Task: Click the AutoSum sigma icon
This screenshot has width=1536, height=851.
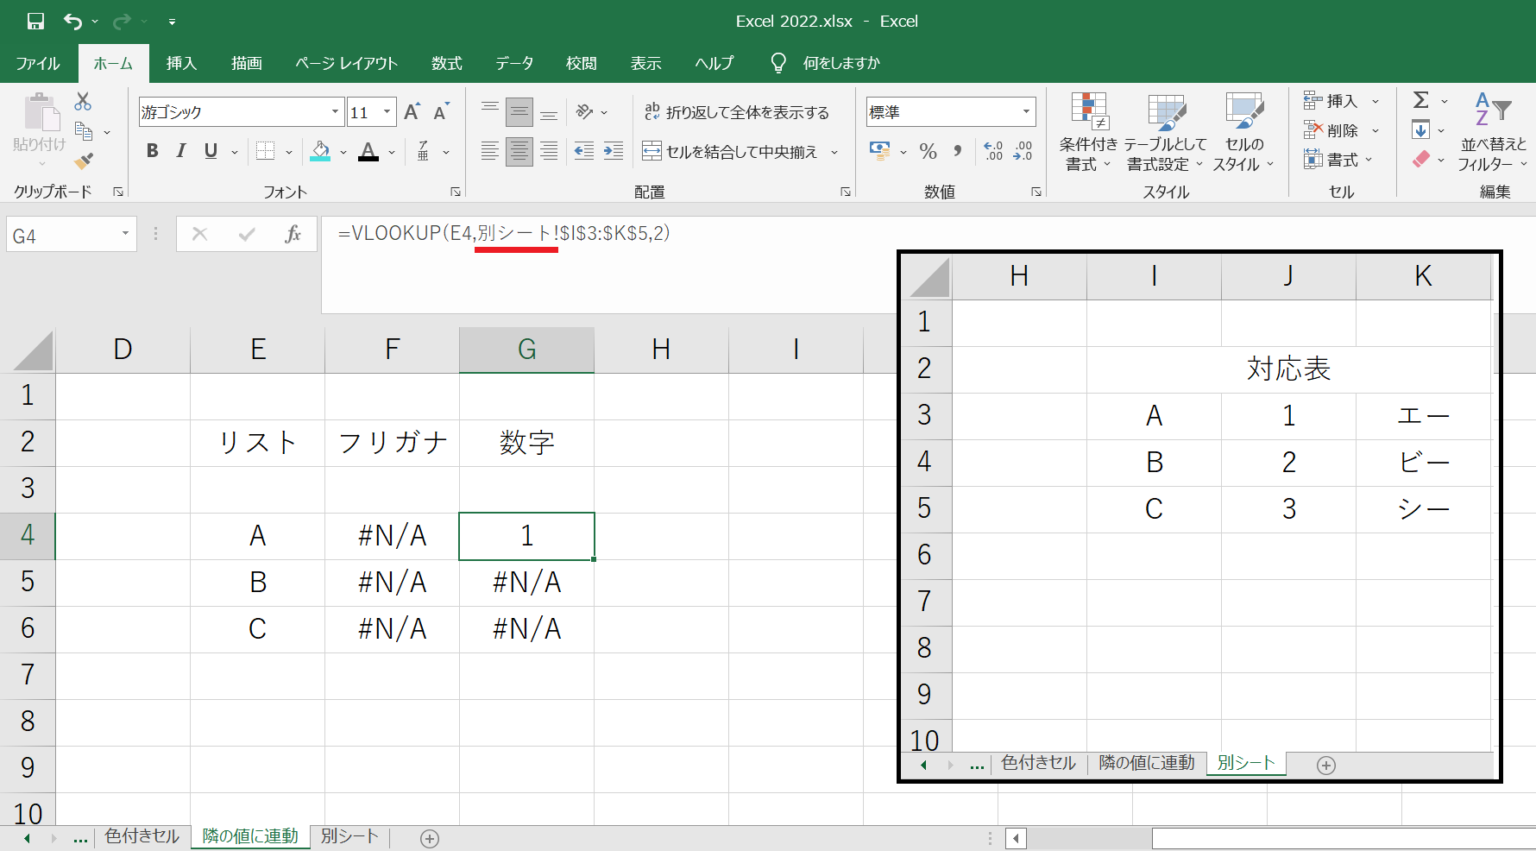Action: (x=1421, y=100)
